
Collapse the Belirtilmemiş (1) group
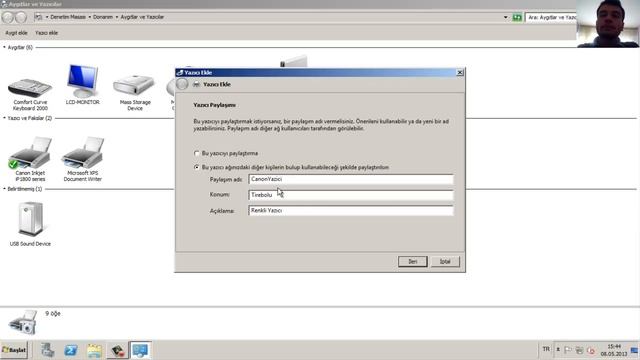pyautogui.click(x=4, y=189)
